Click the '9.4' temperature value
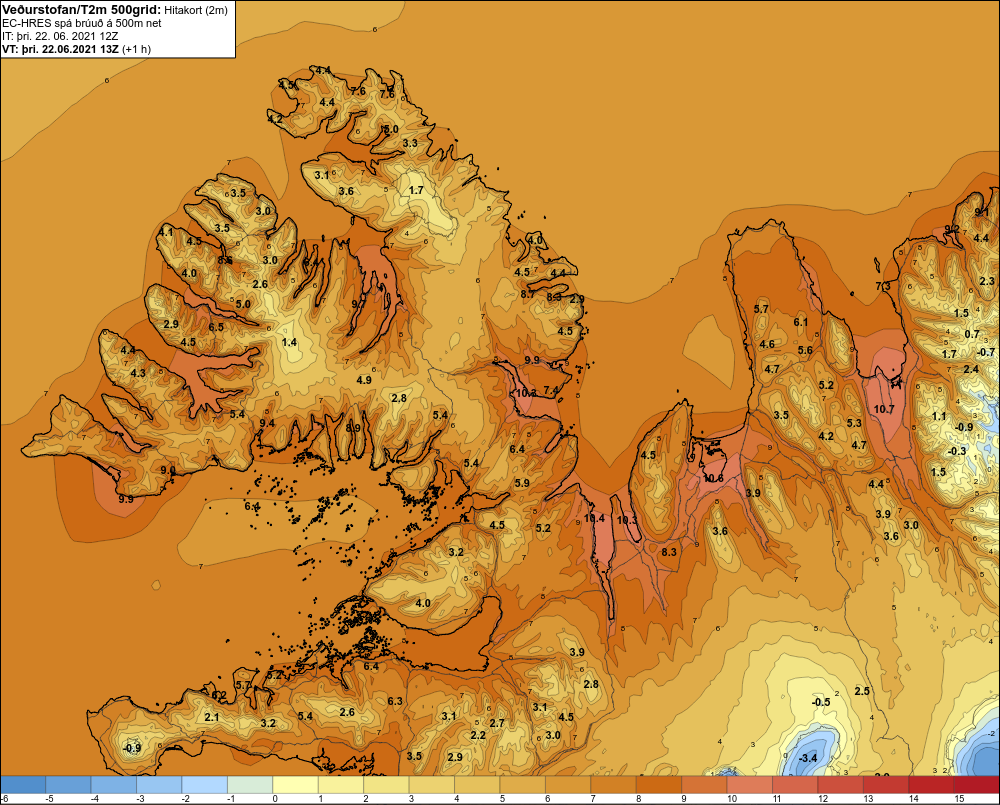 pyautogui.click(x=267, y=423)
